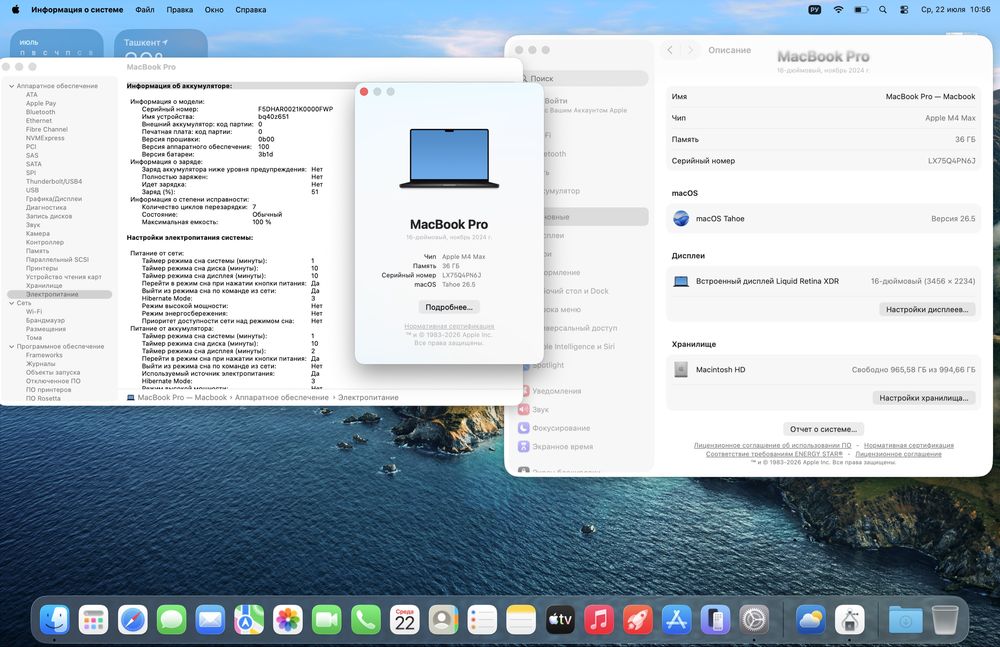The height and width of the screenshot is (647, 1000).
Task: Launch iPhone Mirroring from the Dock
Action: coord(716,620)
